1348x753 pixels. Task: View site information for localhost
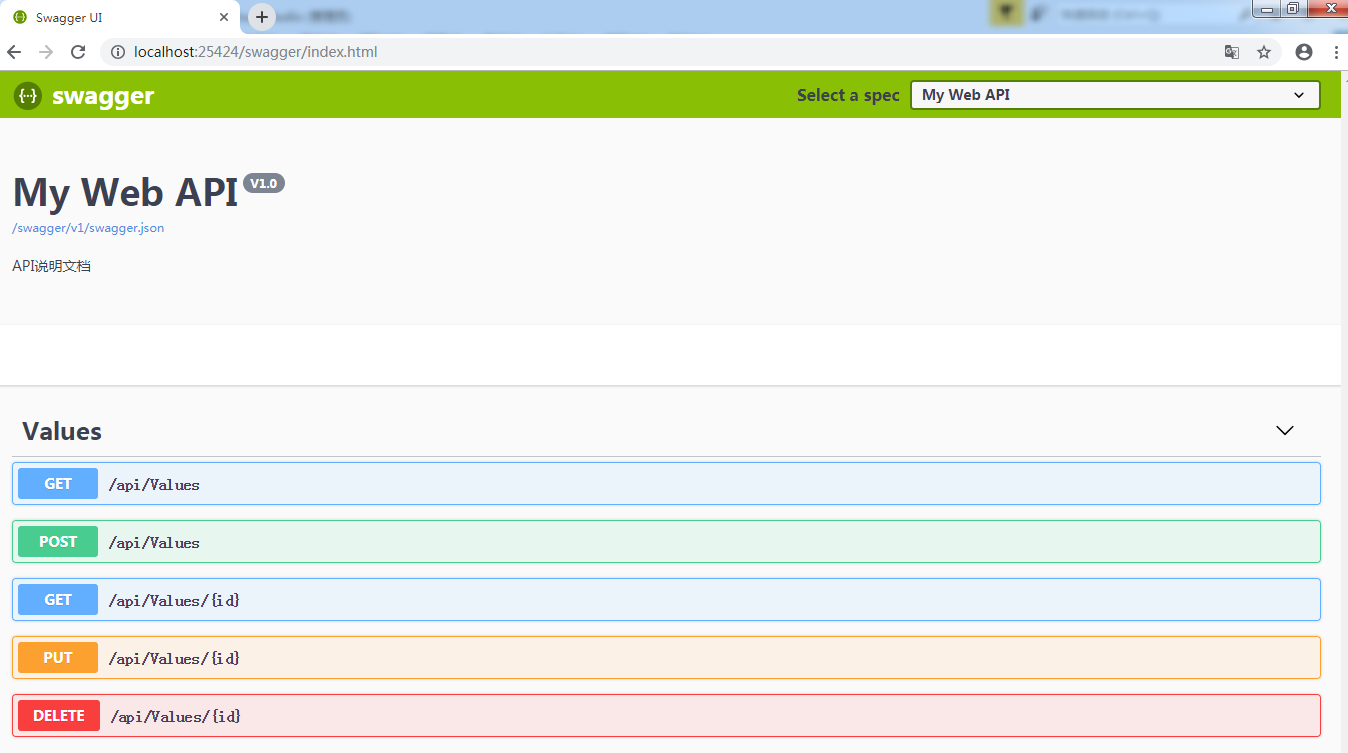pos(117,52)
